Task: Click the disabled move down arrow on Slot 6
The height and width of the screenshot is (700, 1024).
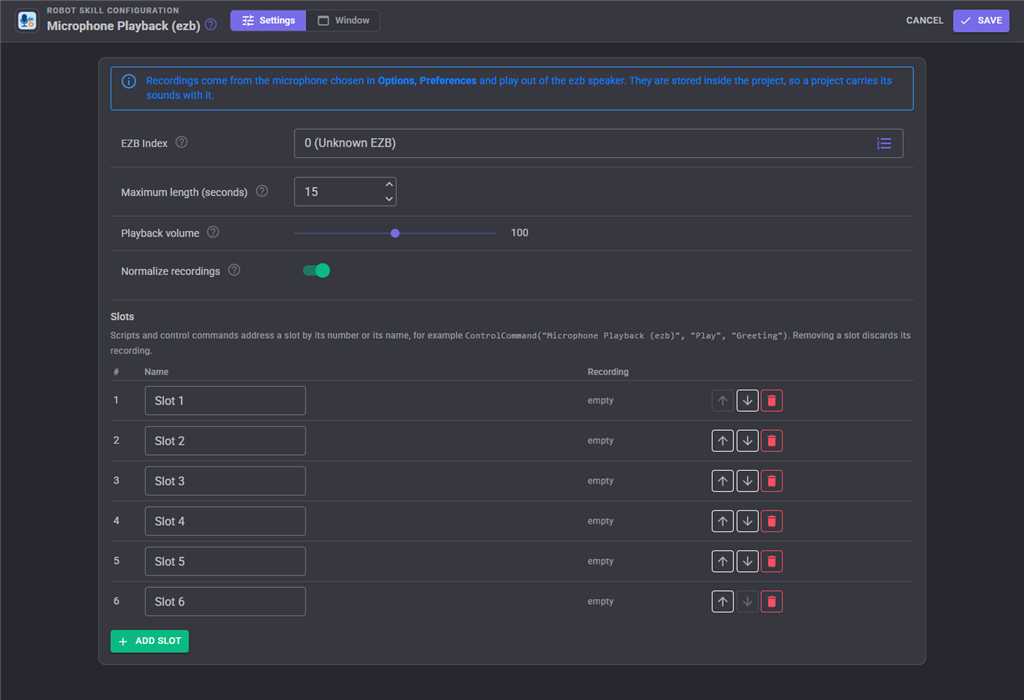Action: tap(747, 601)
